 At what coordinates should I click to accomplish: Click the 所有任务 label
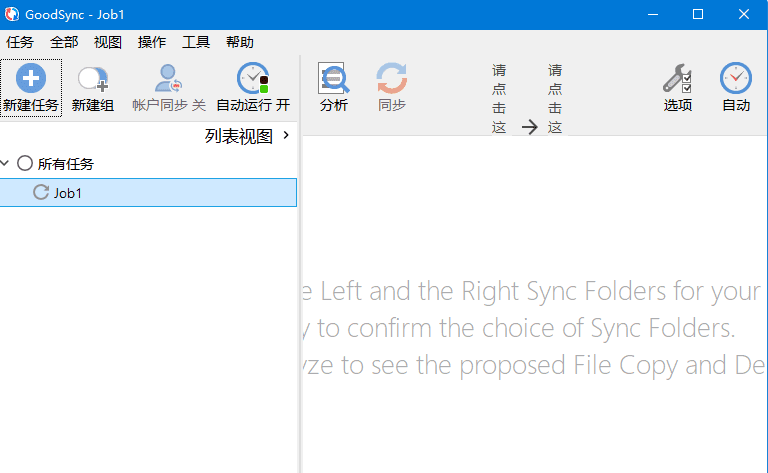click(66, 164)
